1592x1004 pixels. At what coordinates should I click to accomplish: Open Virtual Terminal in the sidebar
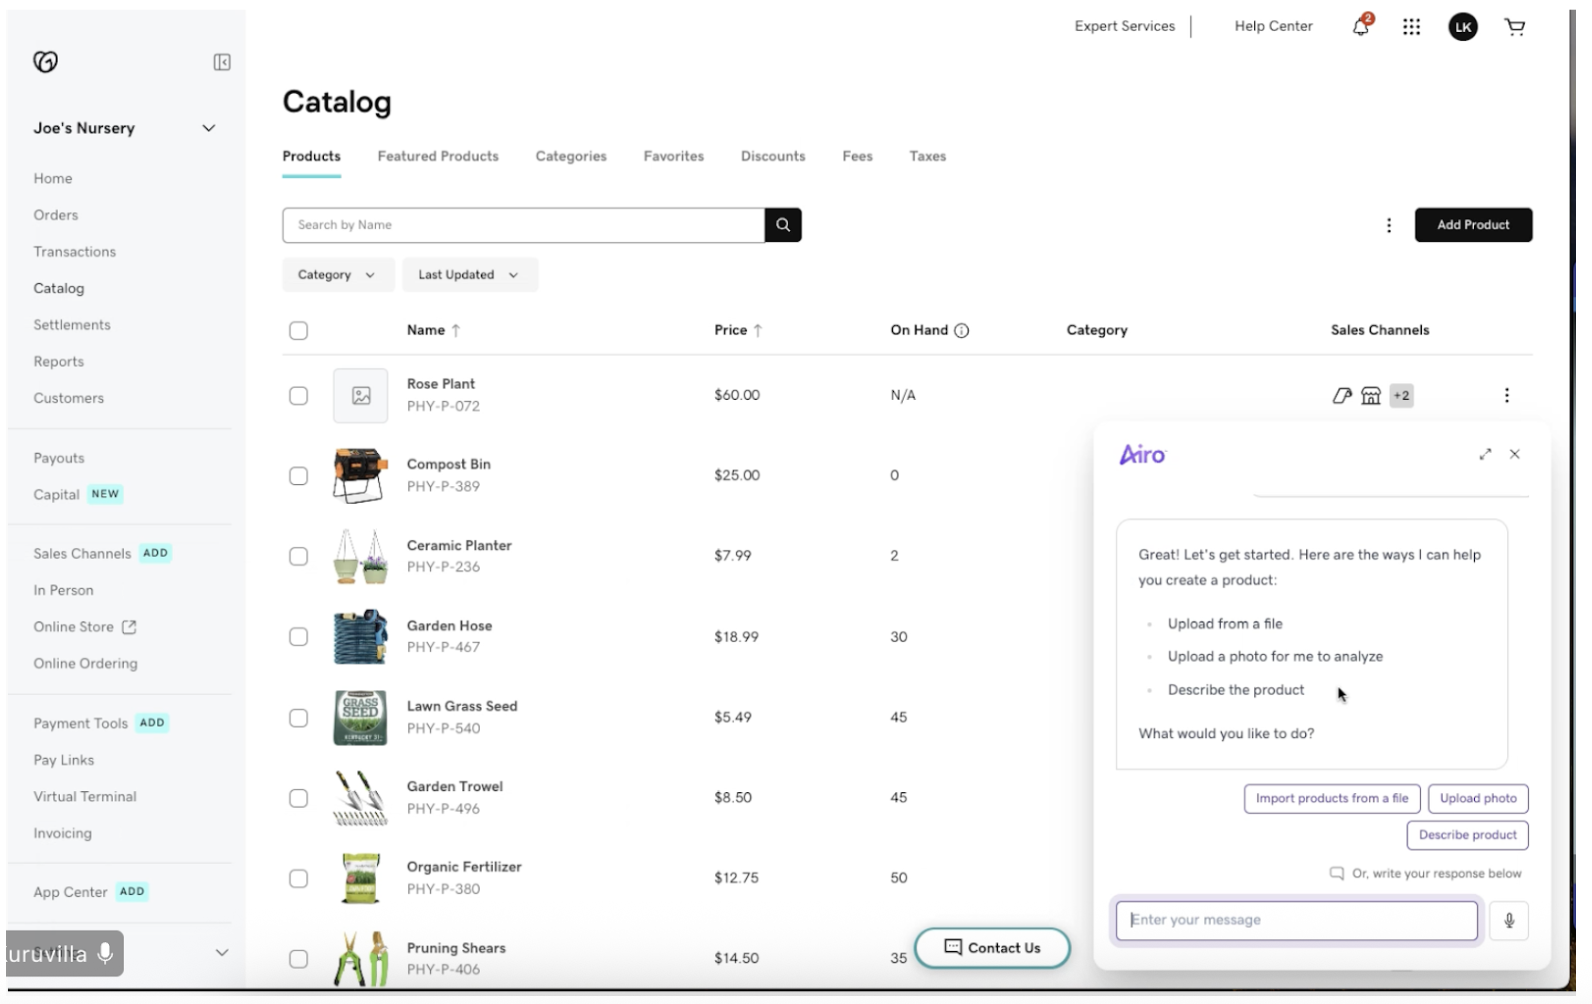[x=85, y=797]
